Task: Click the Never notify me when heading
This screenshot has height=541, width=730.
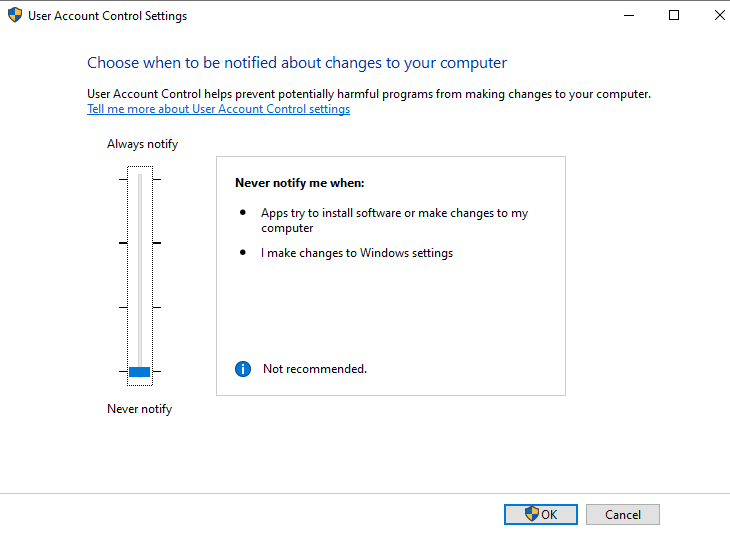Action: pos(299,183)
